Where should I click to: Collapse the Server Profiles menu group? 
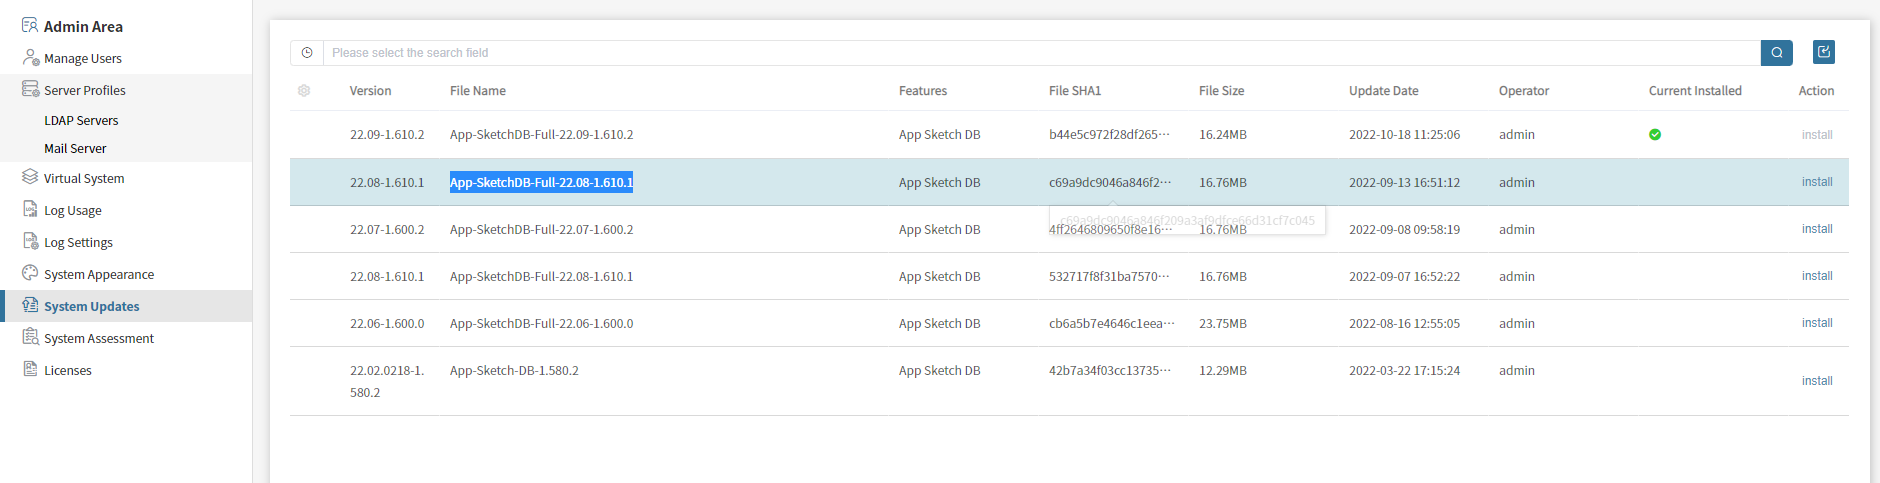pos(85,90)
